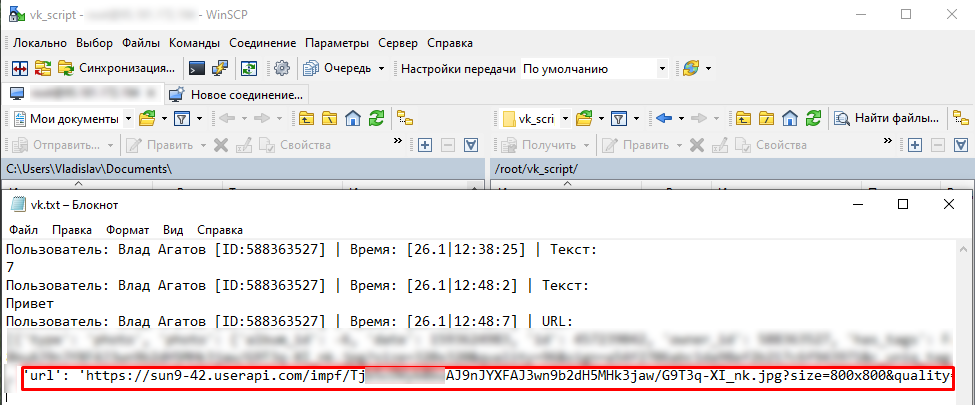
Task: Click the /root/vk_script/ remote path bar
Action: 732,169
